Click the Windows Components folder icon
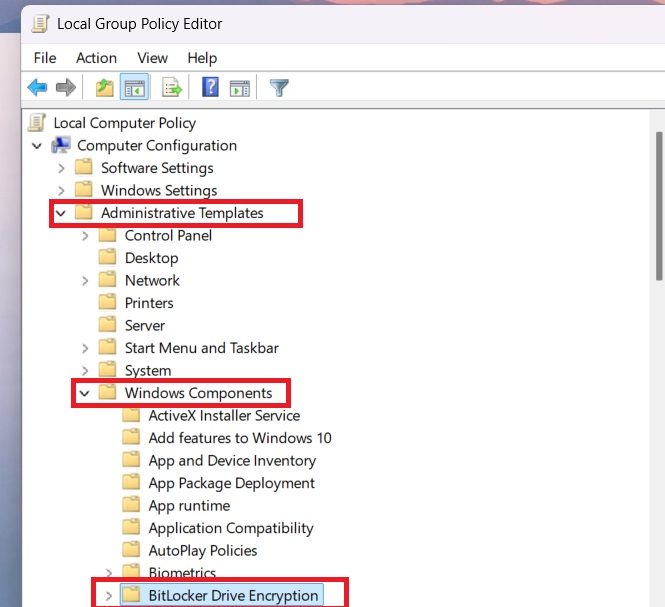665x607 pixels. pos(107,392)
